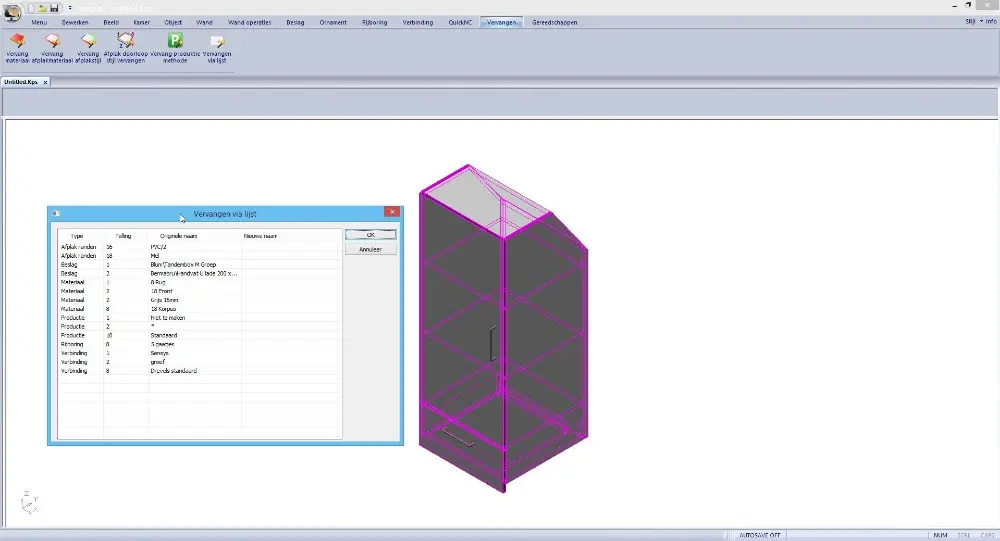Screen dimensions: 1000x541
Task: Close the Untitled.Kps document tab
Action: [45, 82]
